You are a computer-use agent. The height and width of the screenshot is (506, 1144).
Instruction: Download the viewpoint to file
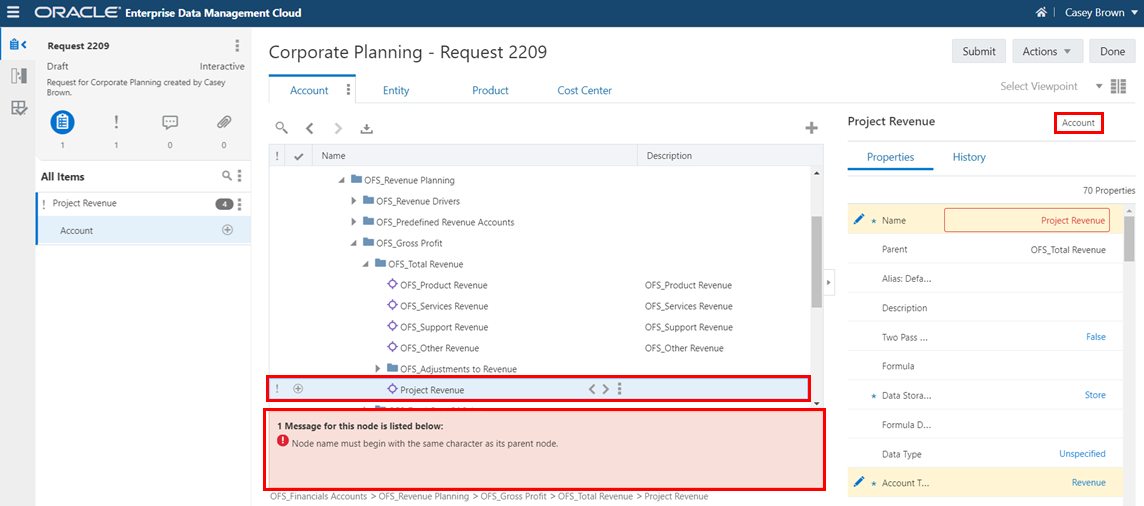367,128
